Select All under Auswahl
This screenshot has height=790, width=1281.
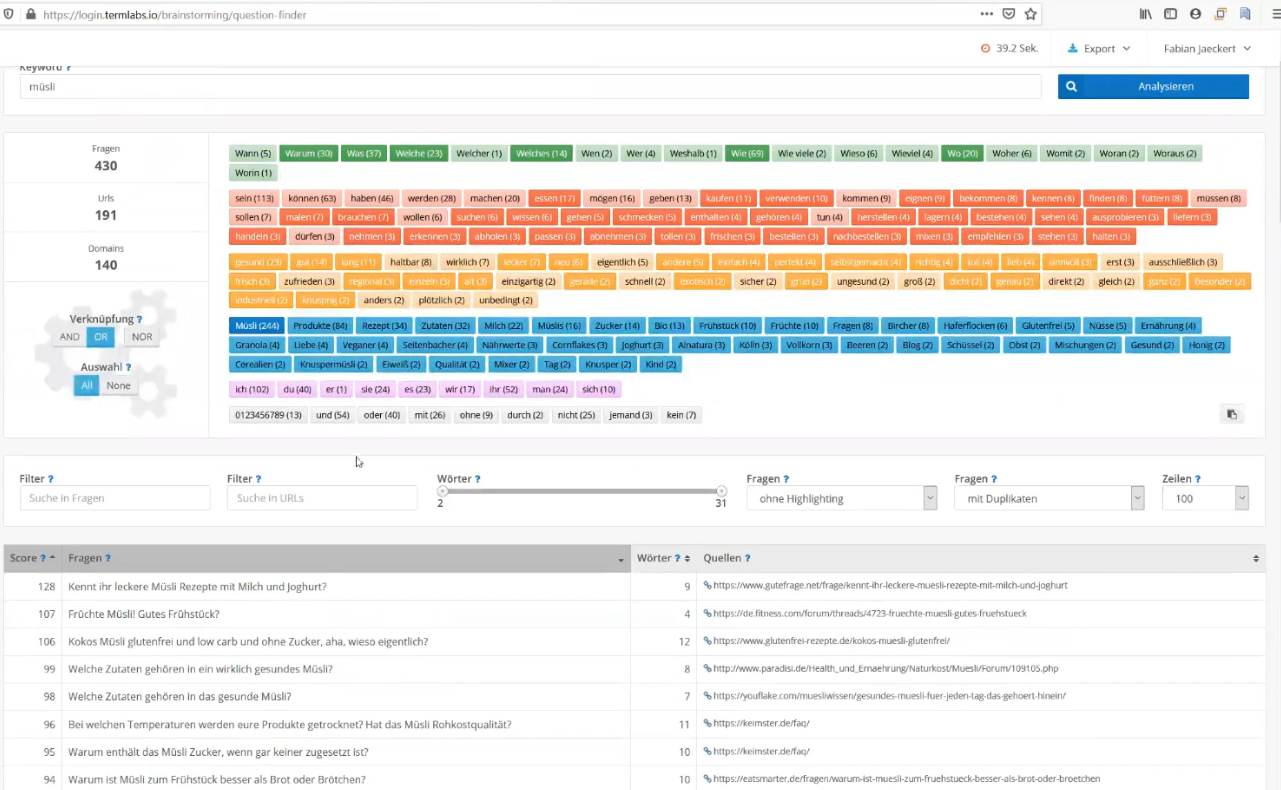click(x=87, y=385)
